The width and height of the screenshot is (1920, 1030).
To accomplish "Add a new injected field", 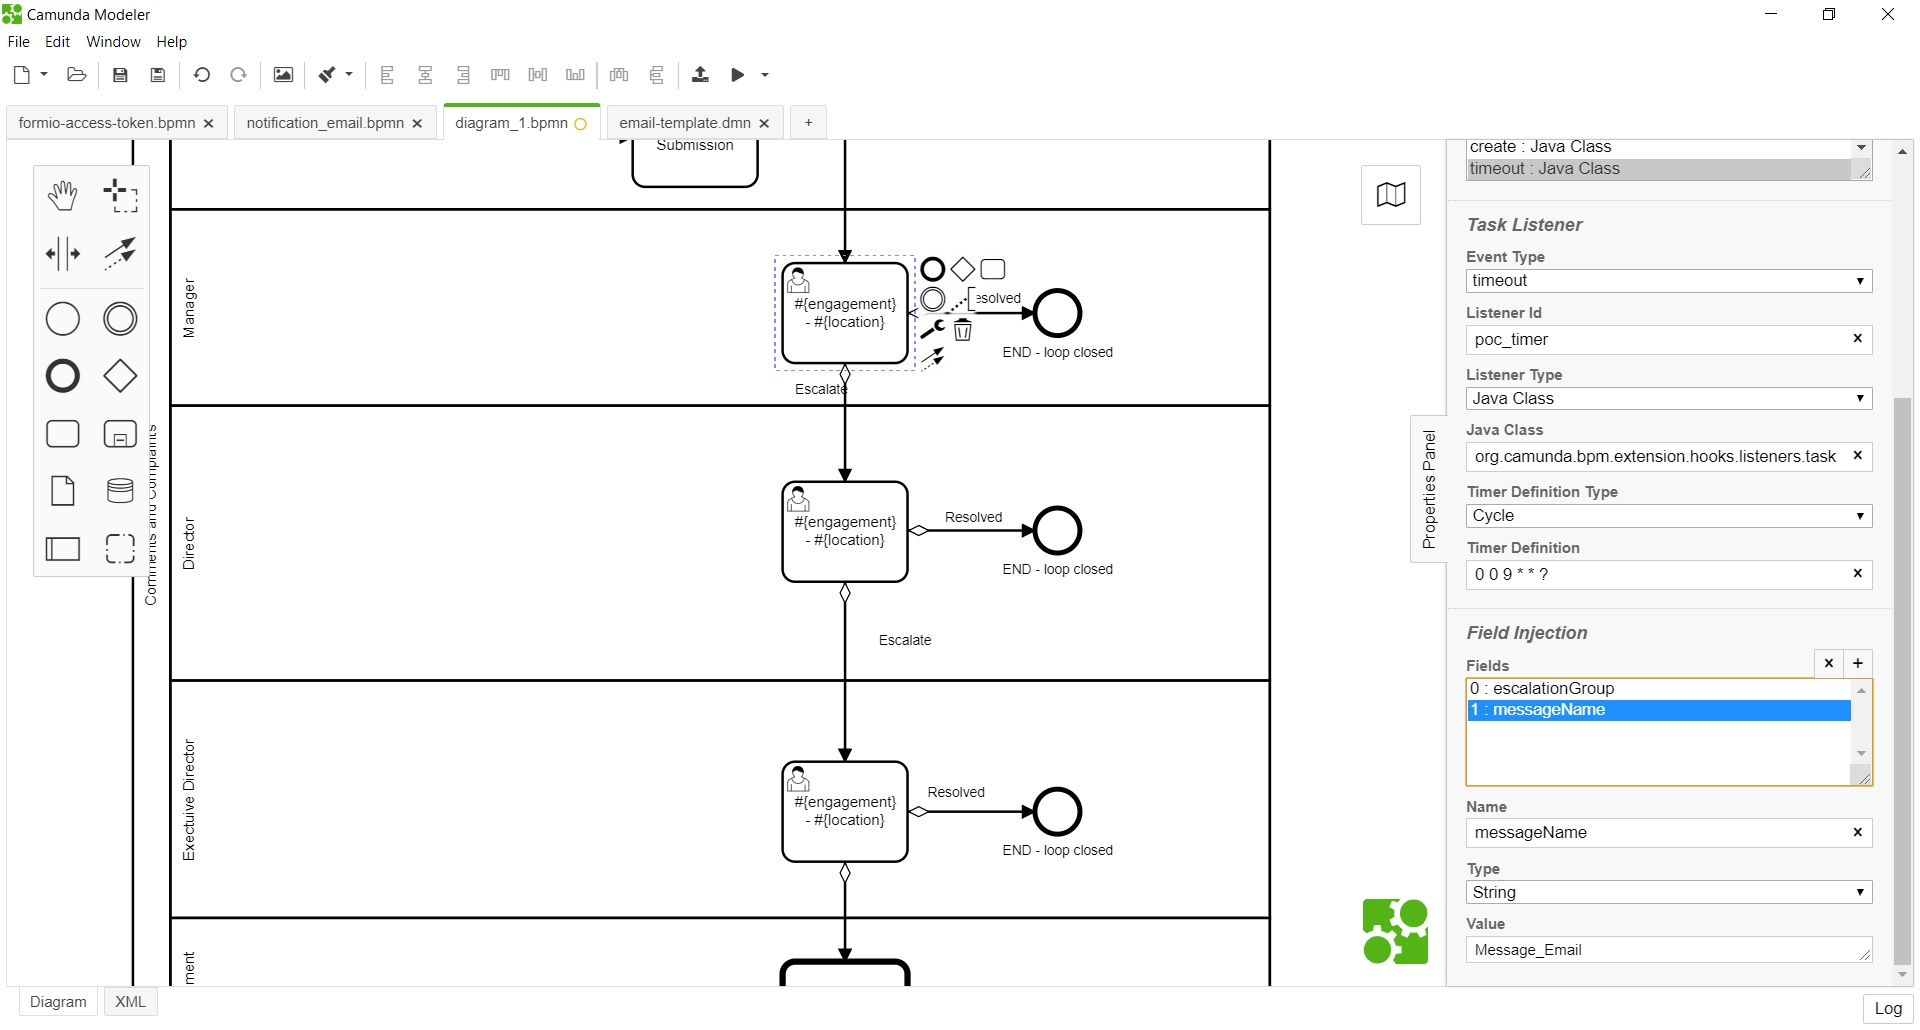I will (x=1858, y=663).
